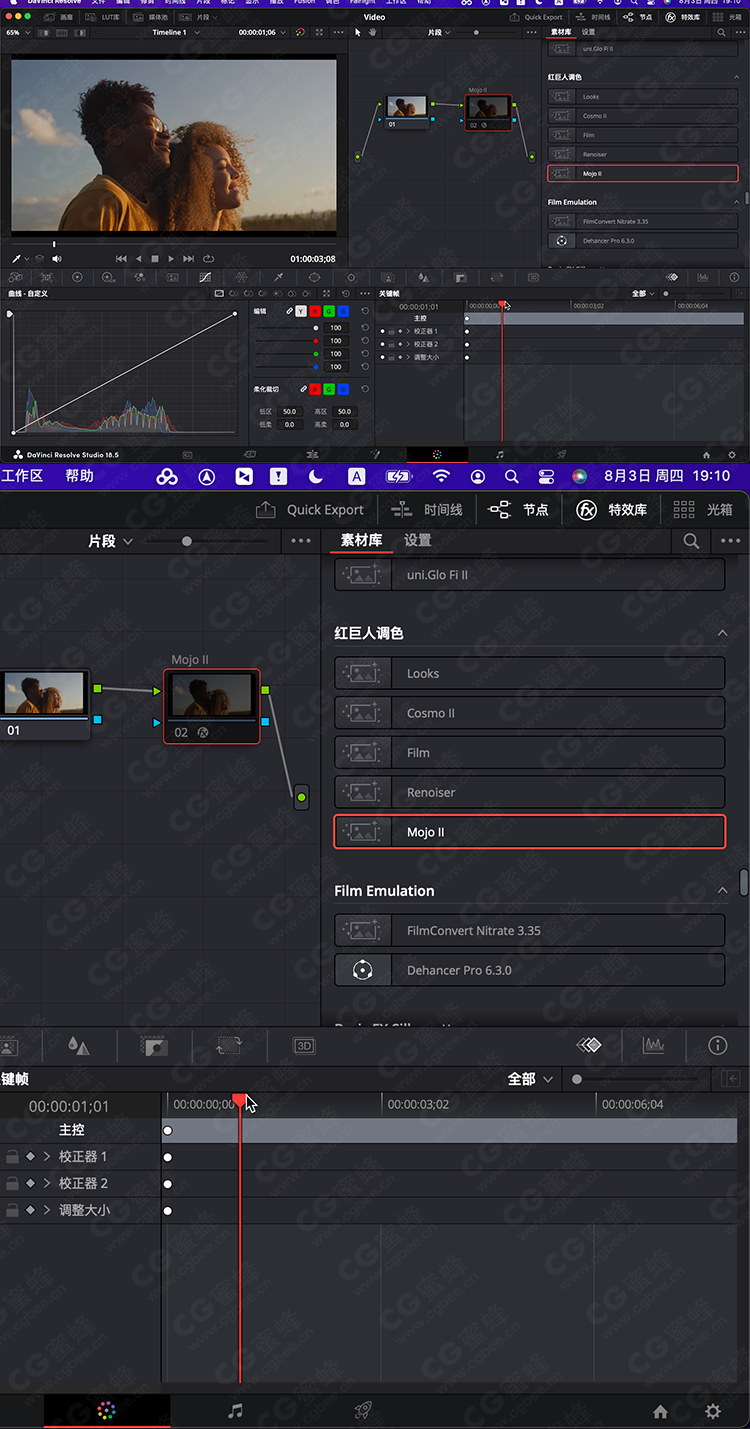Open the Qualifier eyedropper palette in small overview
The width and height of the screenshot is (750, 1429).
coord(279,277)
